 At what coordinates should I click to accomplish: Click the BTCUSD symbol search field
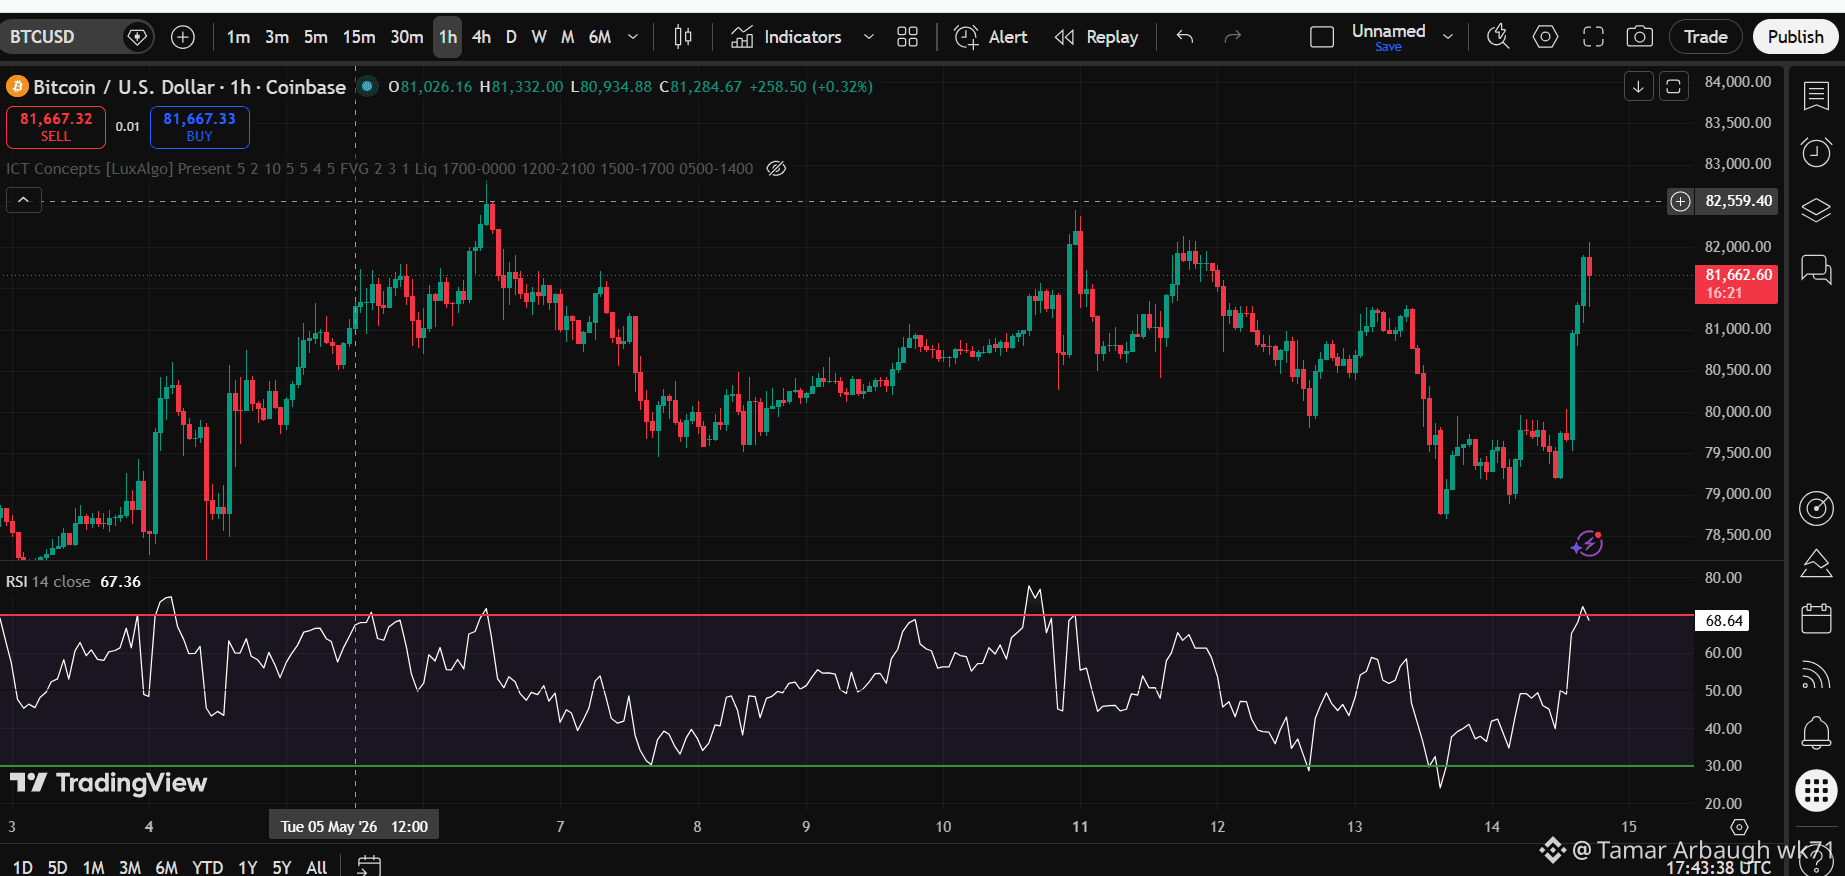pyautogui.click(x=62, y=37)
